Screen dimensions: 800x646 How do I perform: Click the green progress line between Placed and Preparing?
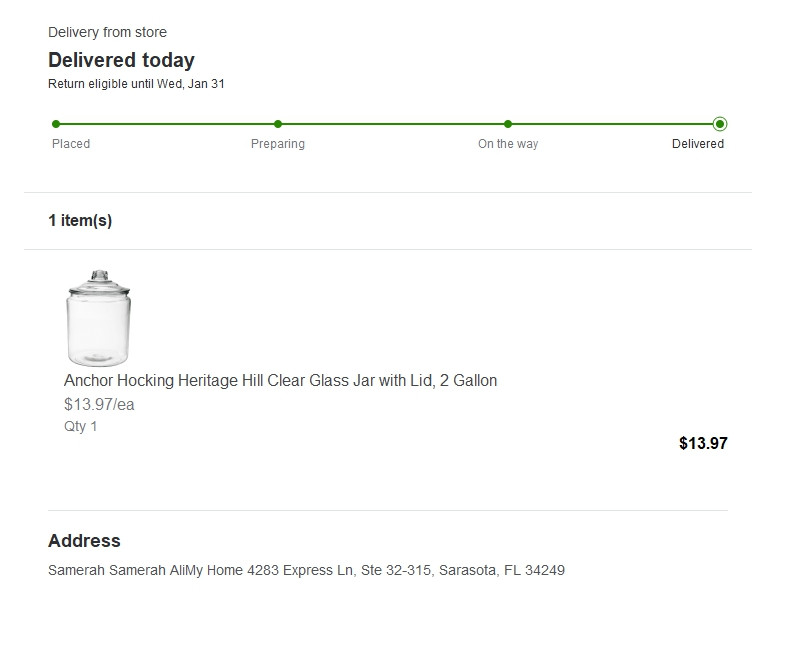click(167, 124)
